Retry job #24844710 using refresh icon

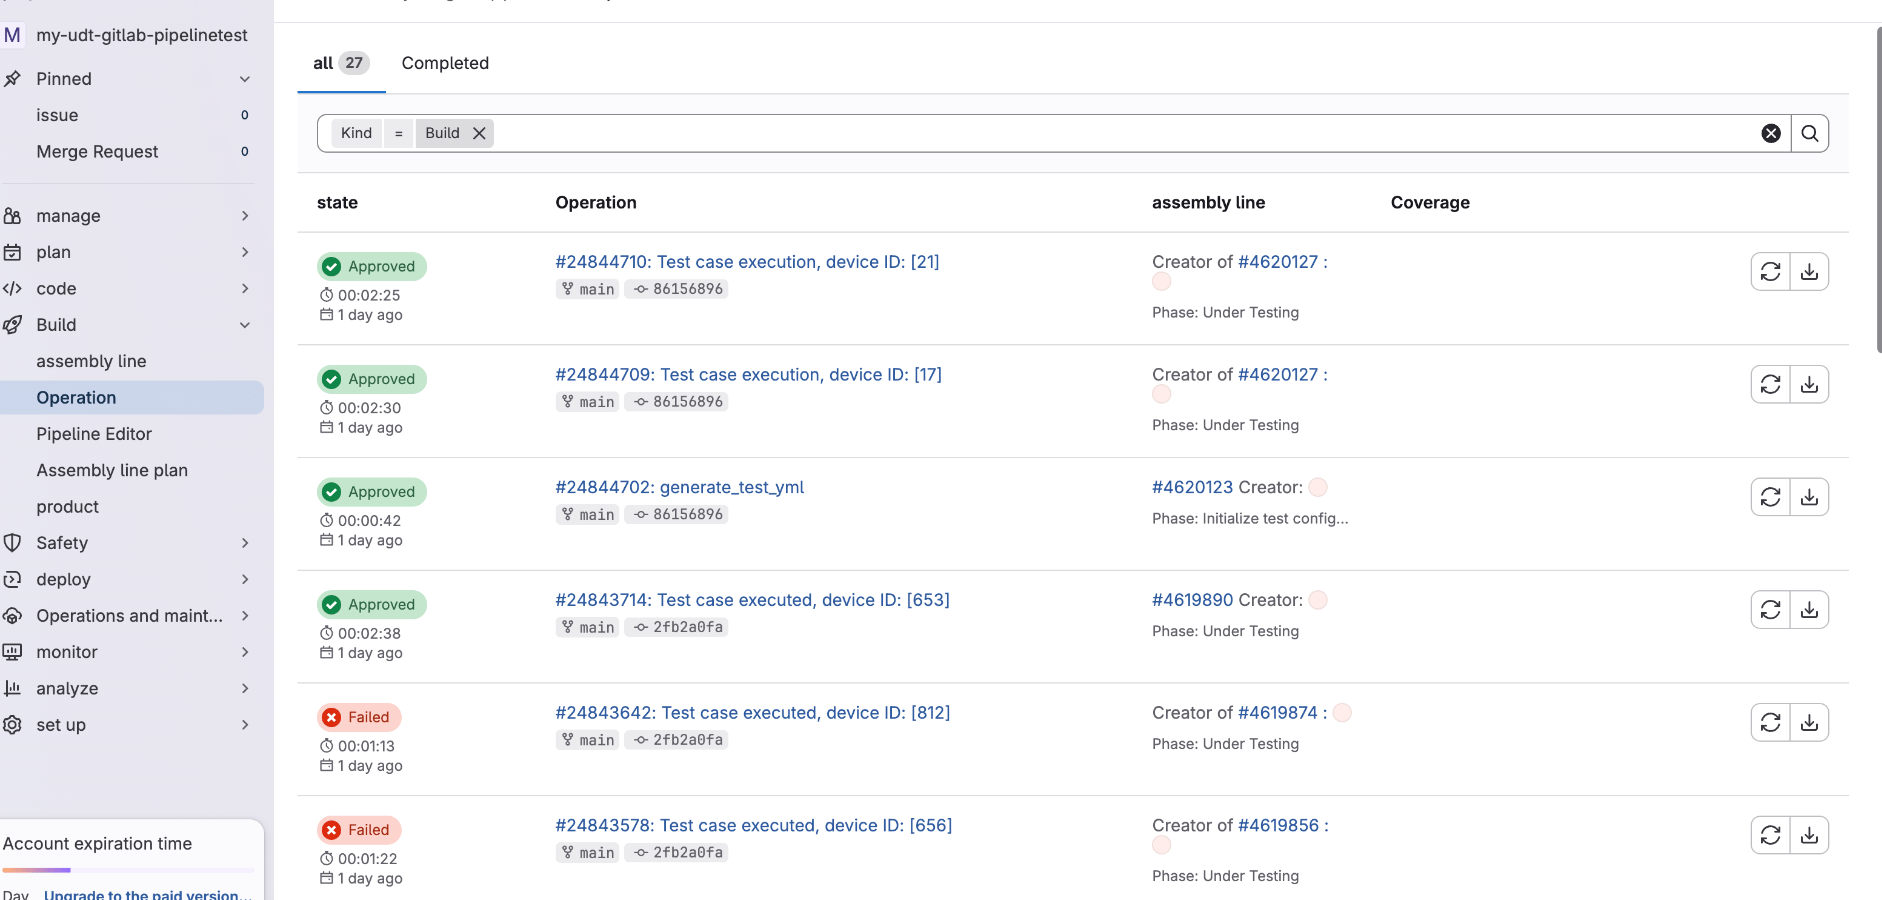[1770, 272]
